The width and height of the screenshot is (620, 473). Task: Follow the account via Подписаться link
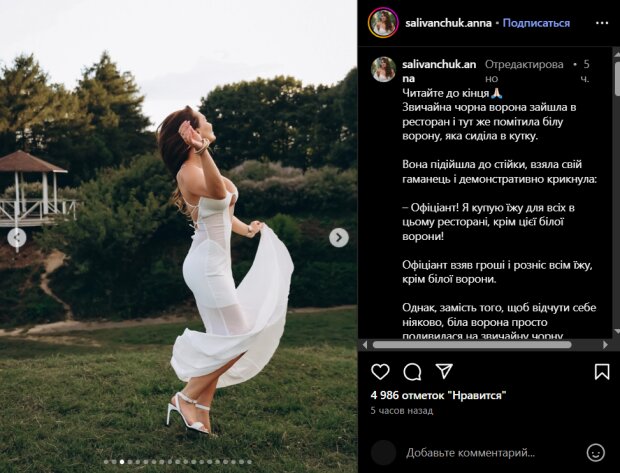tap(536, 23)
